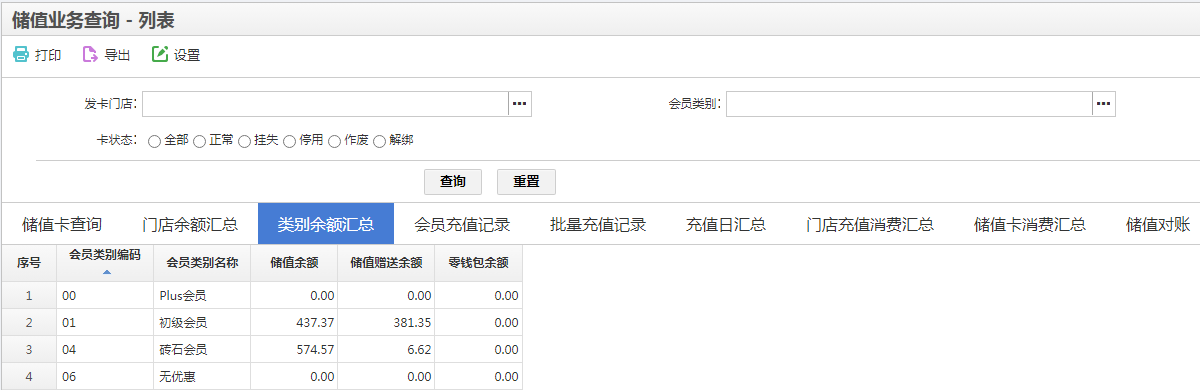This screenshot has height=390, width=1200.
Task: Click the sort arrow under 会员类别编码
Action: 106,272
